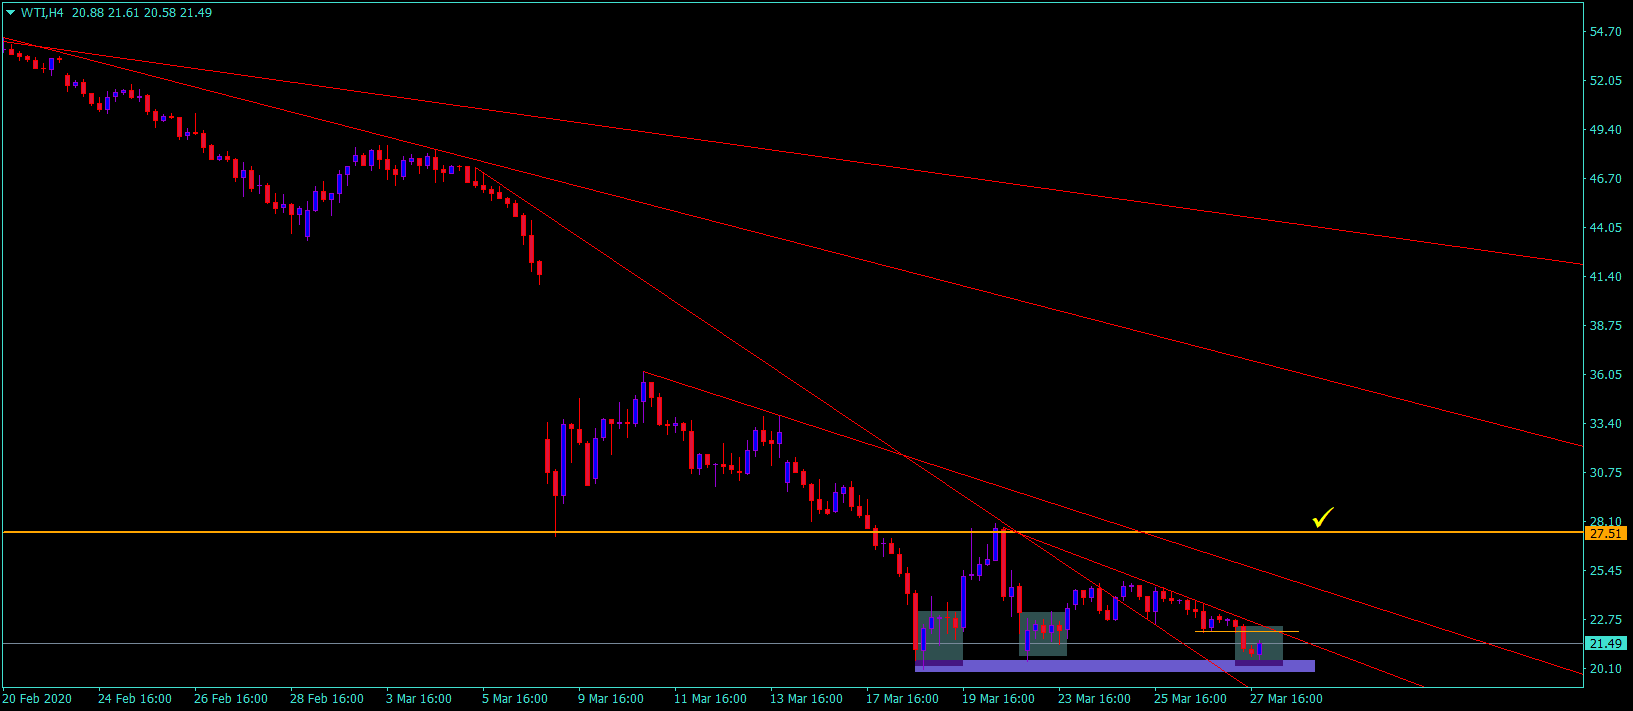Click the 54.70 price scale label
Viewport: 1633px width, 711px height.
(x=1605, y=32)
